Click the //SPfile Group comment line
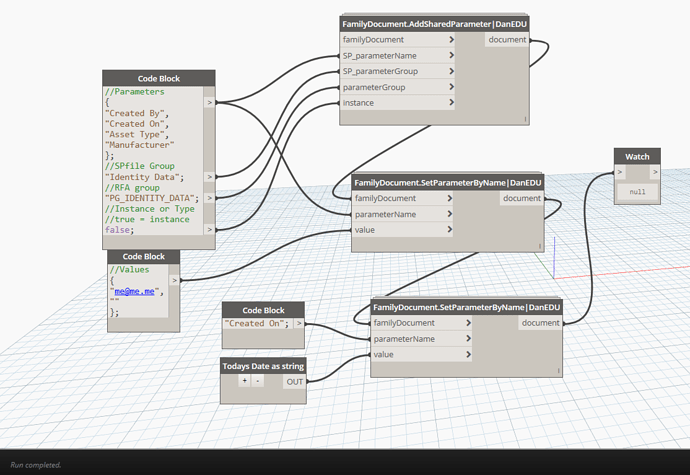Viewport: 690px width, 475px height. click(x=140, y=166)
